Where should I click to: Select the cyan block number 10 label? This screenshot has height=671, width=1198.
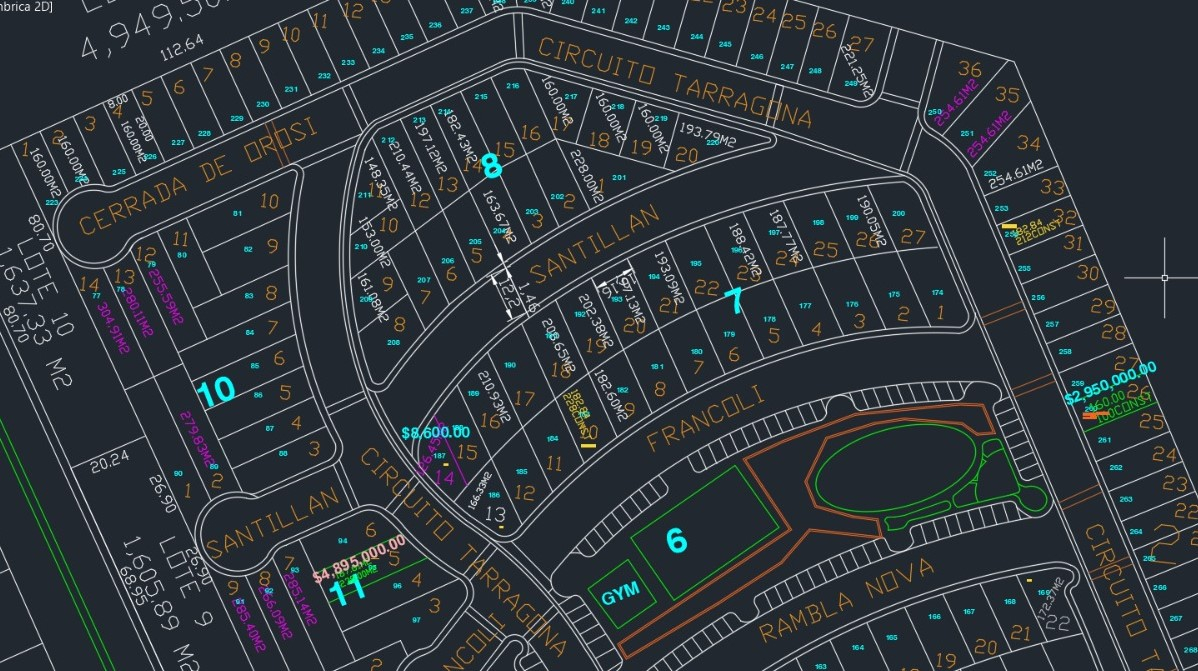pyautogui.click(x=216, y=393)
